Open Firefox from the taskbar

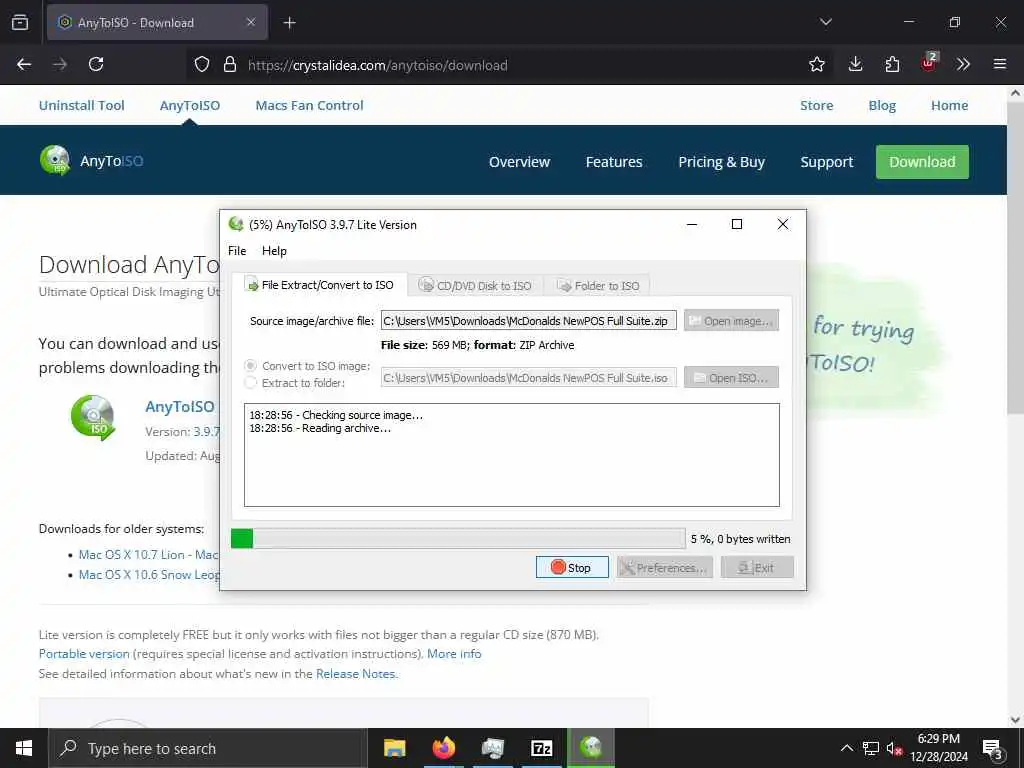443,748
